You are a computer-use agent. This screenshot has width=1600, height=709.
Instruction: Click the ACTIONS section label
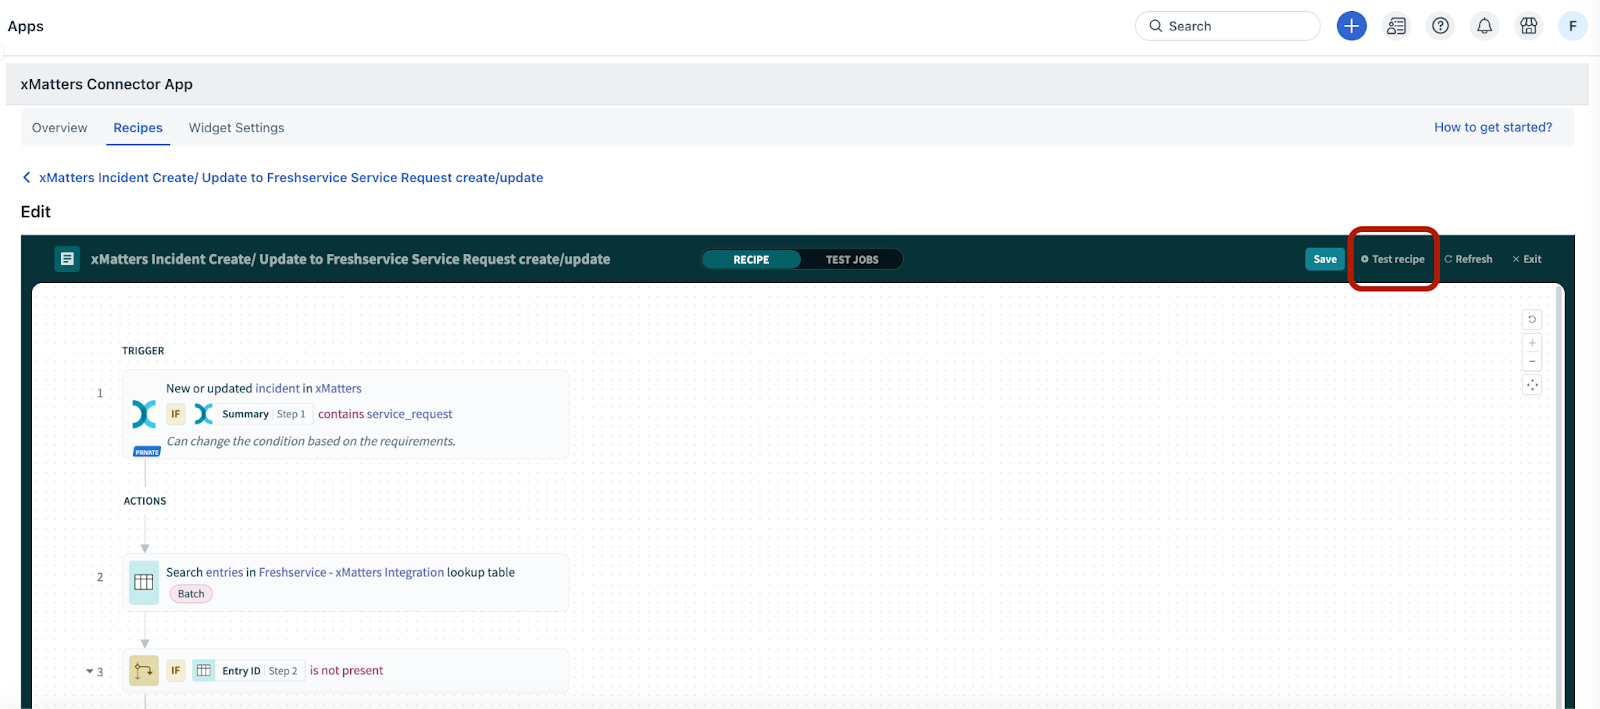[x=145, y=501]
